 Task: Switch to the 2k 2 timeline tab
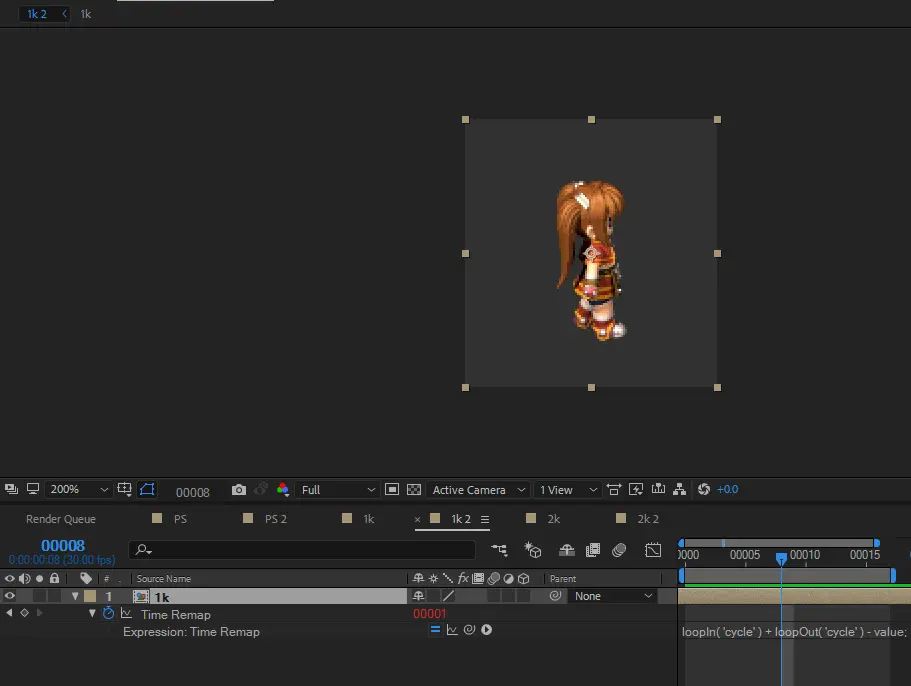pyautogui.click(x=648, y=519)
